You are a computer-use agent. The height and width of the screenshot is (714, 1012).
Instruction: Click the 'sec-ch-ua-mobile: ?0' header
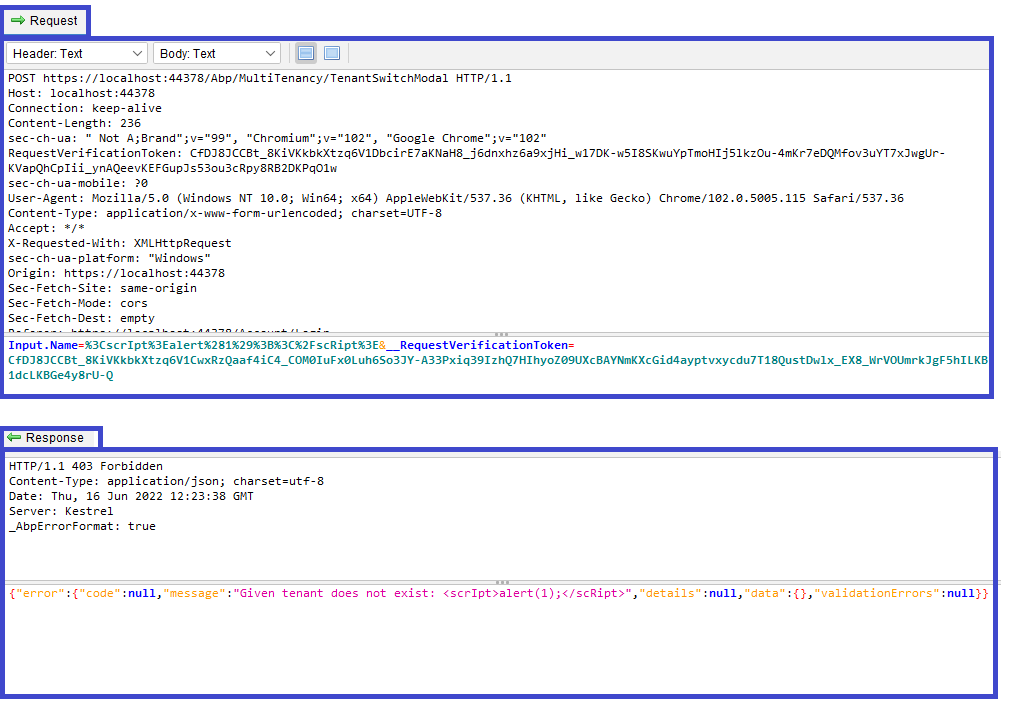click(78, 183)
